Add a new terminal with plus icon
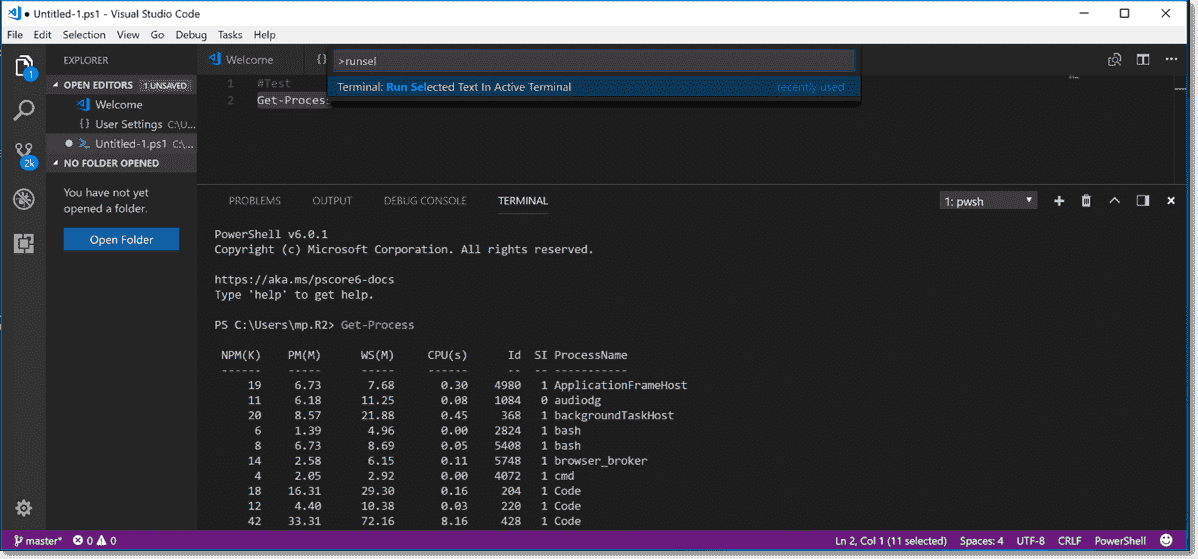1198x559 pixels. tap(1059, 201)
